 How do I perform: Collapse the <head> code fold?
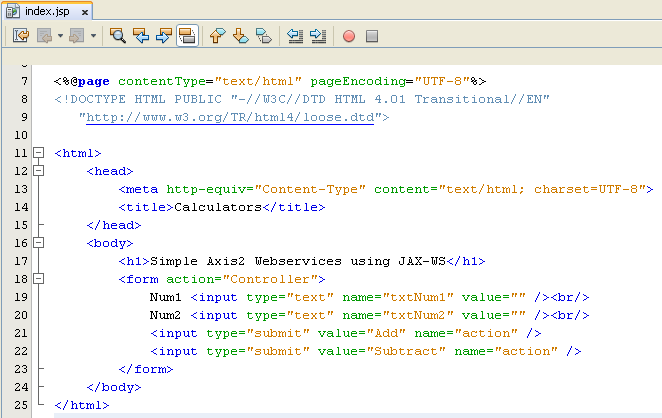38,171
